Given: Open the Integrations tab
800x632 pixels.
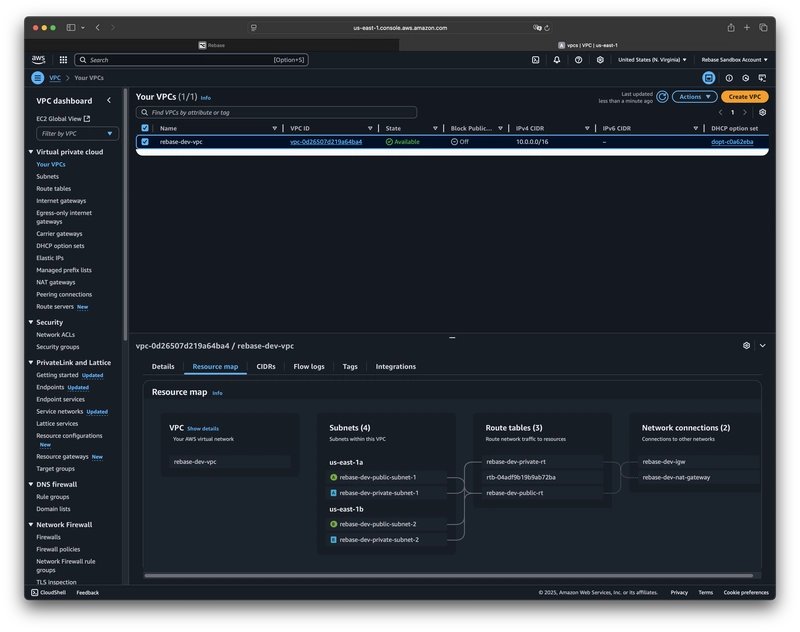Looking at the screenshot, I should pyautogui.click(x=395, y=366).
